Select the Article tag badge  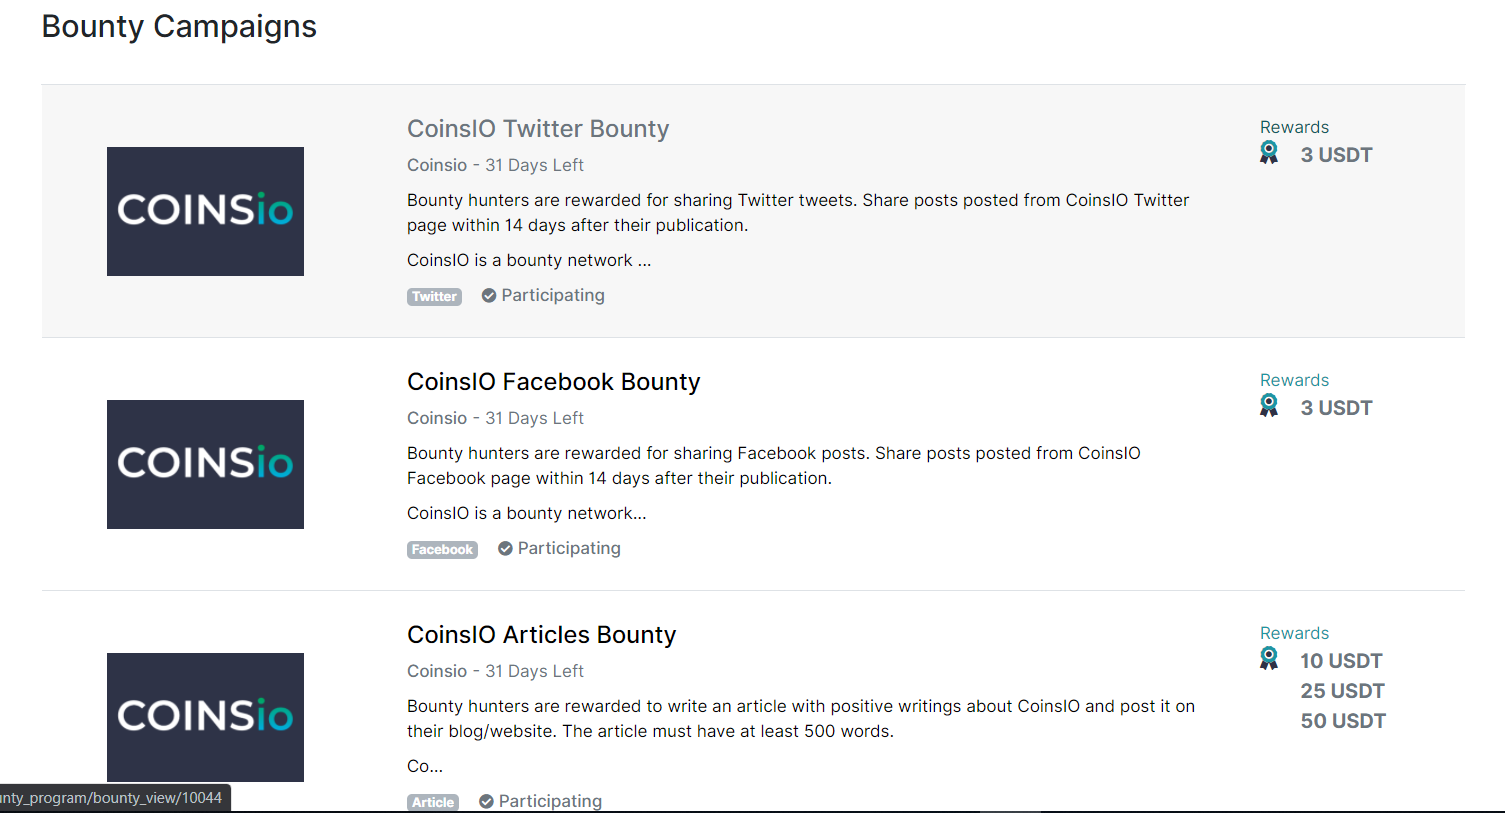coord(433,802)
